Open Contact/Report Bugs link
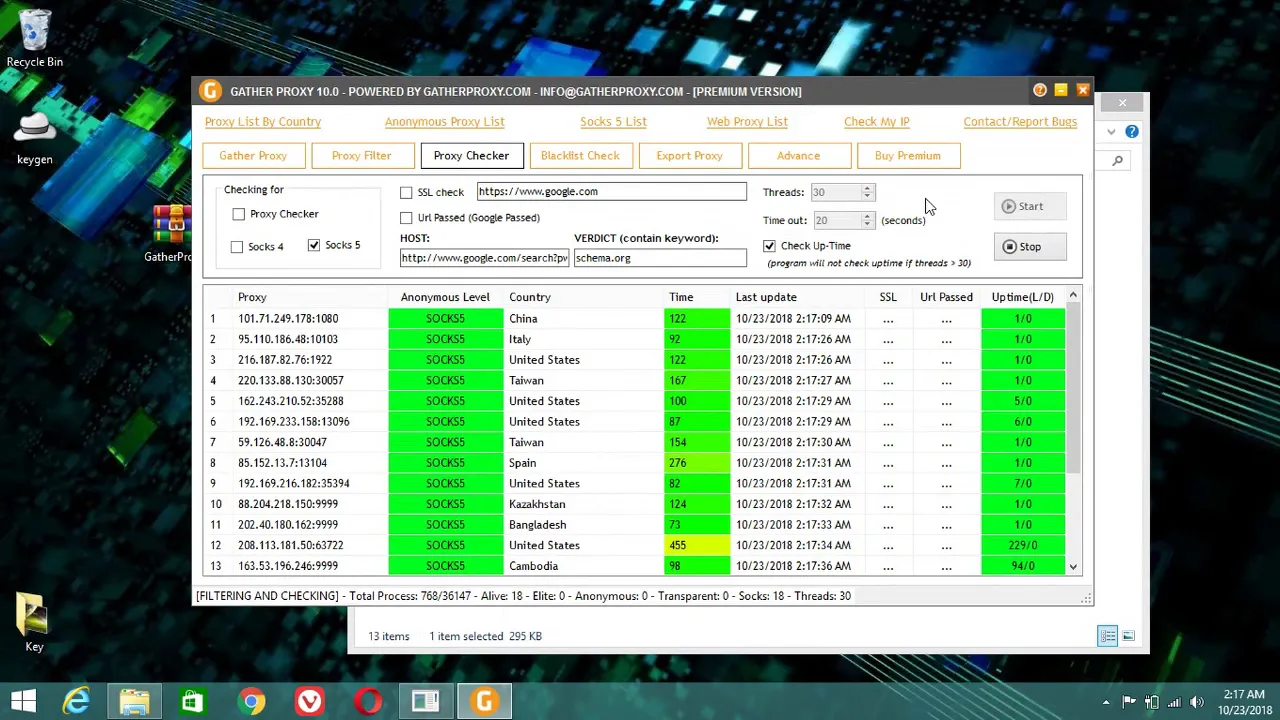 pos(1020,122)
